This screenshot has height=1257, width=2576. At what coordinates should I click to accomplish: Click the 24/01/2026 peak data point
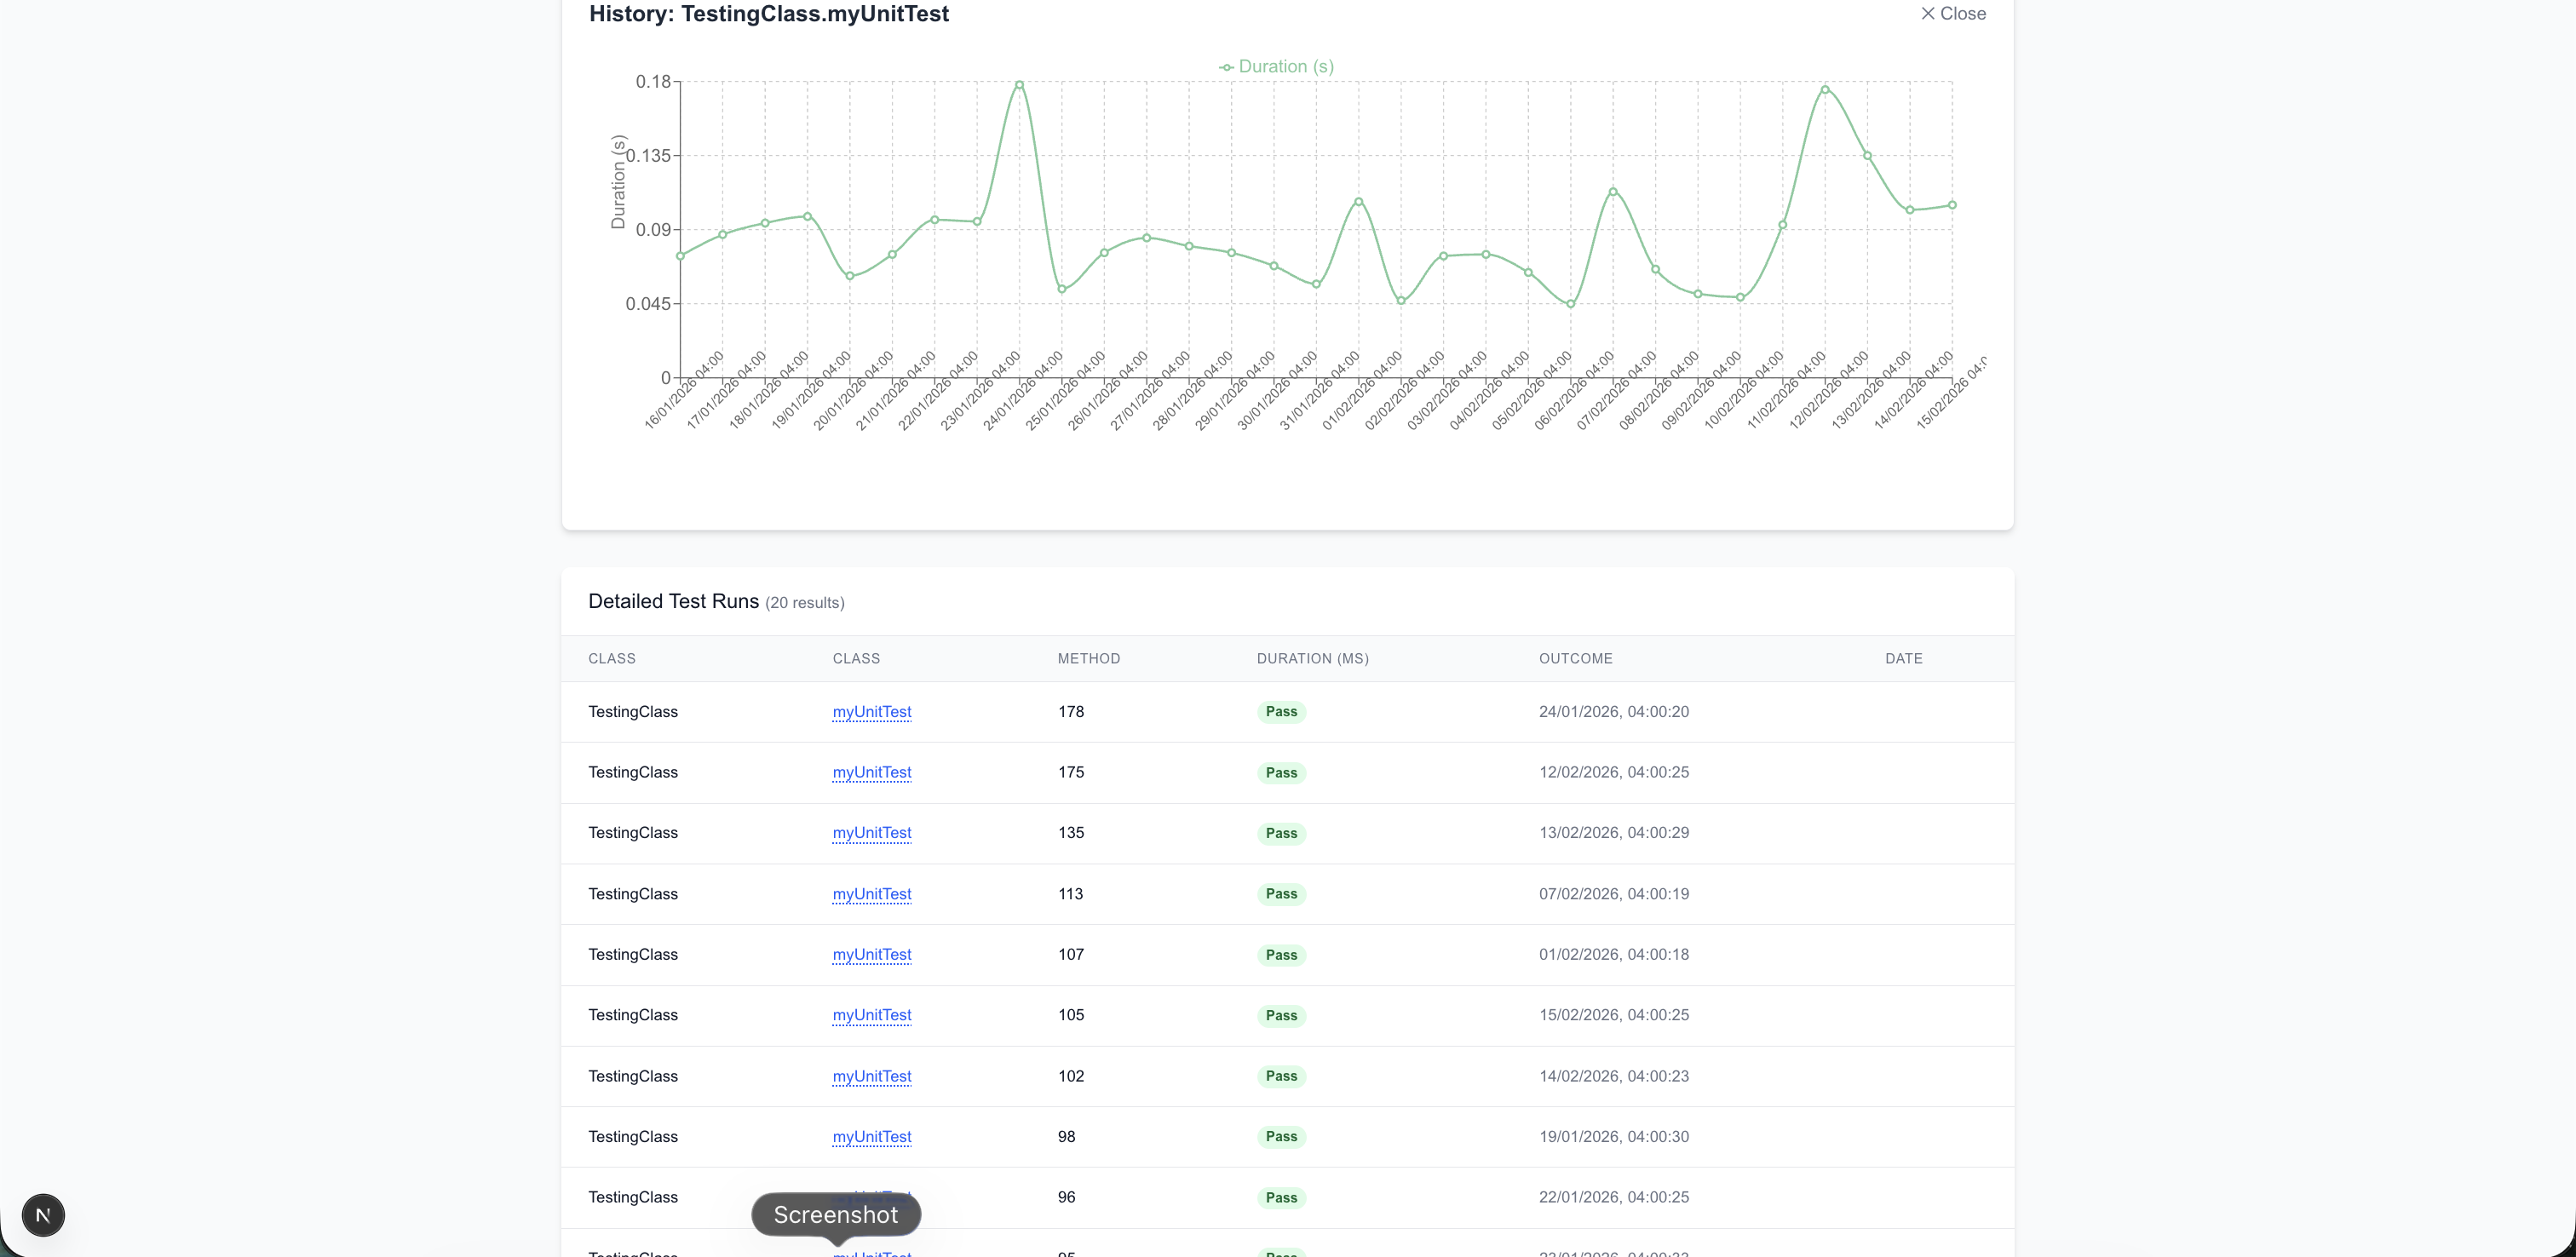click(1019, 85)
